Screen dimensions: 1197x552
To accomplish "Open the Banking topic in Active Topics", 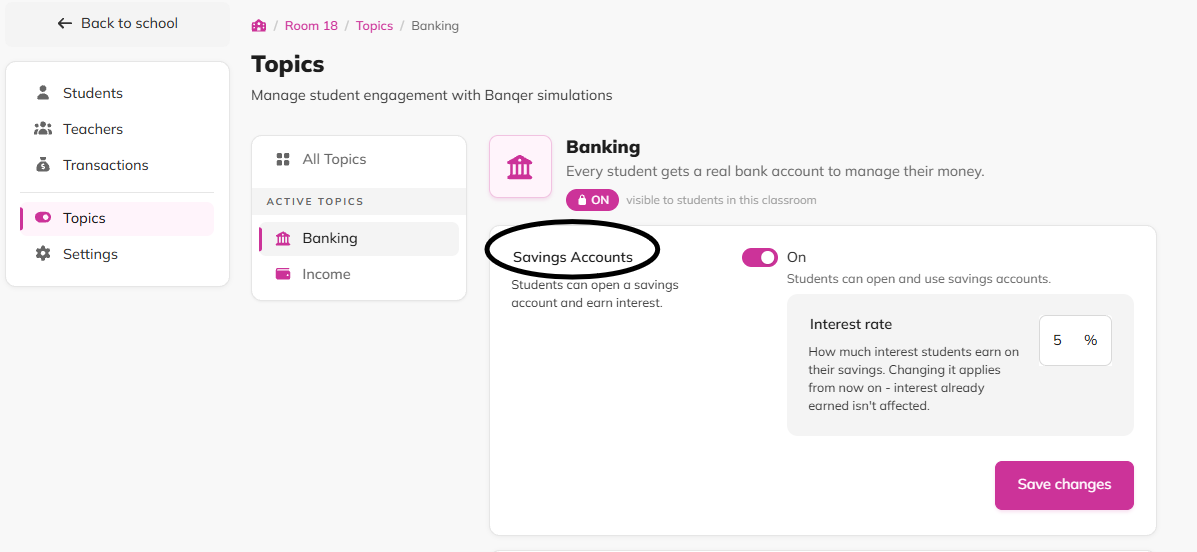I will click(x=359, y=238).
